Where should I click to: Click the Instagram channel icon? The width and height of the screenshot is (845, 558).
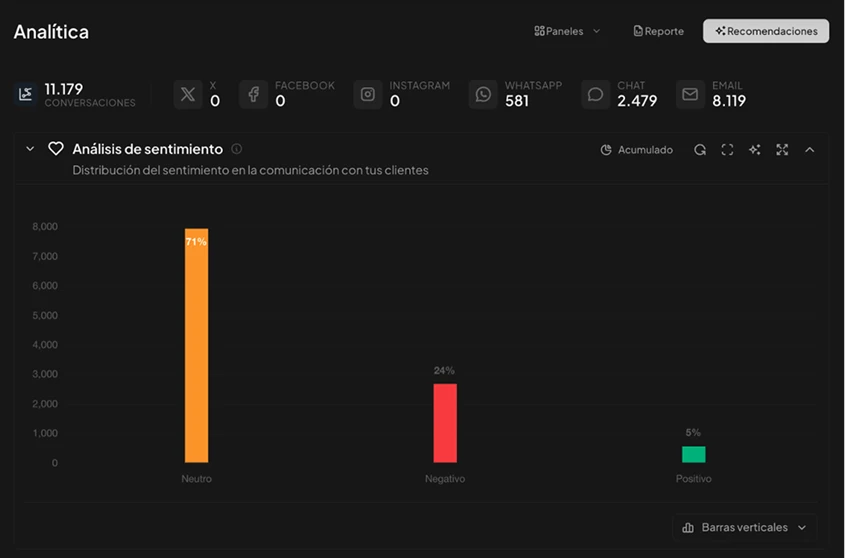pos(368,94)
